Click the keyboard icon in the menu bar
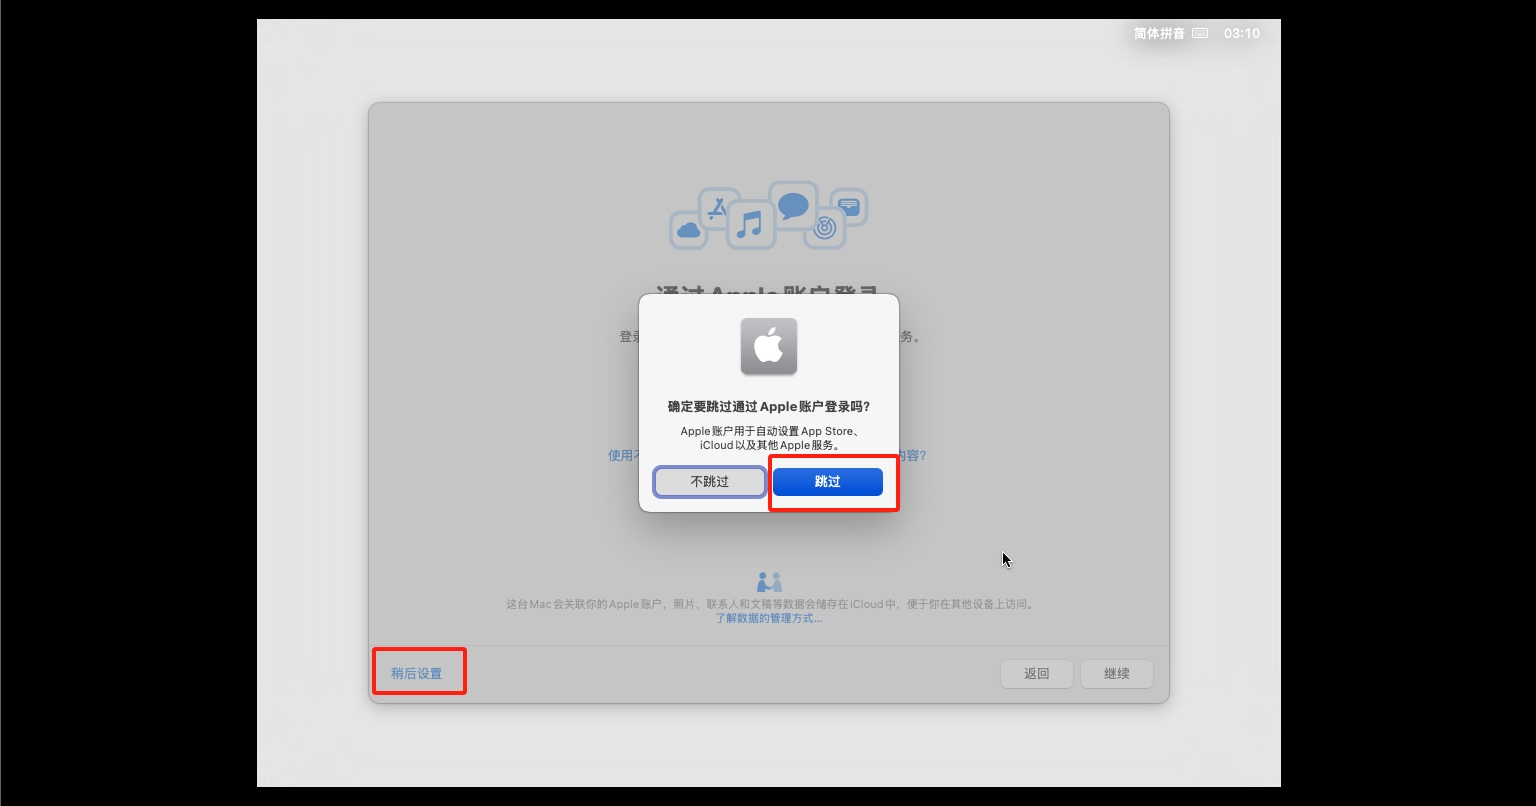 click(1201, 33)
